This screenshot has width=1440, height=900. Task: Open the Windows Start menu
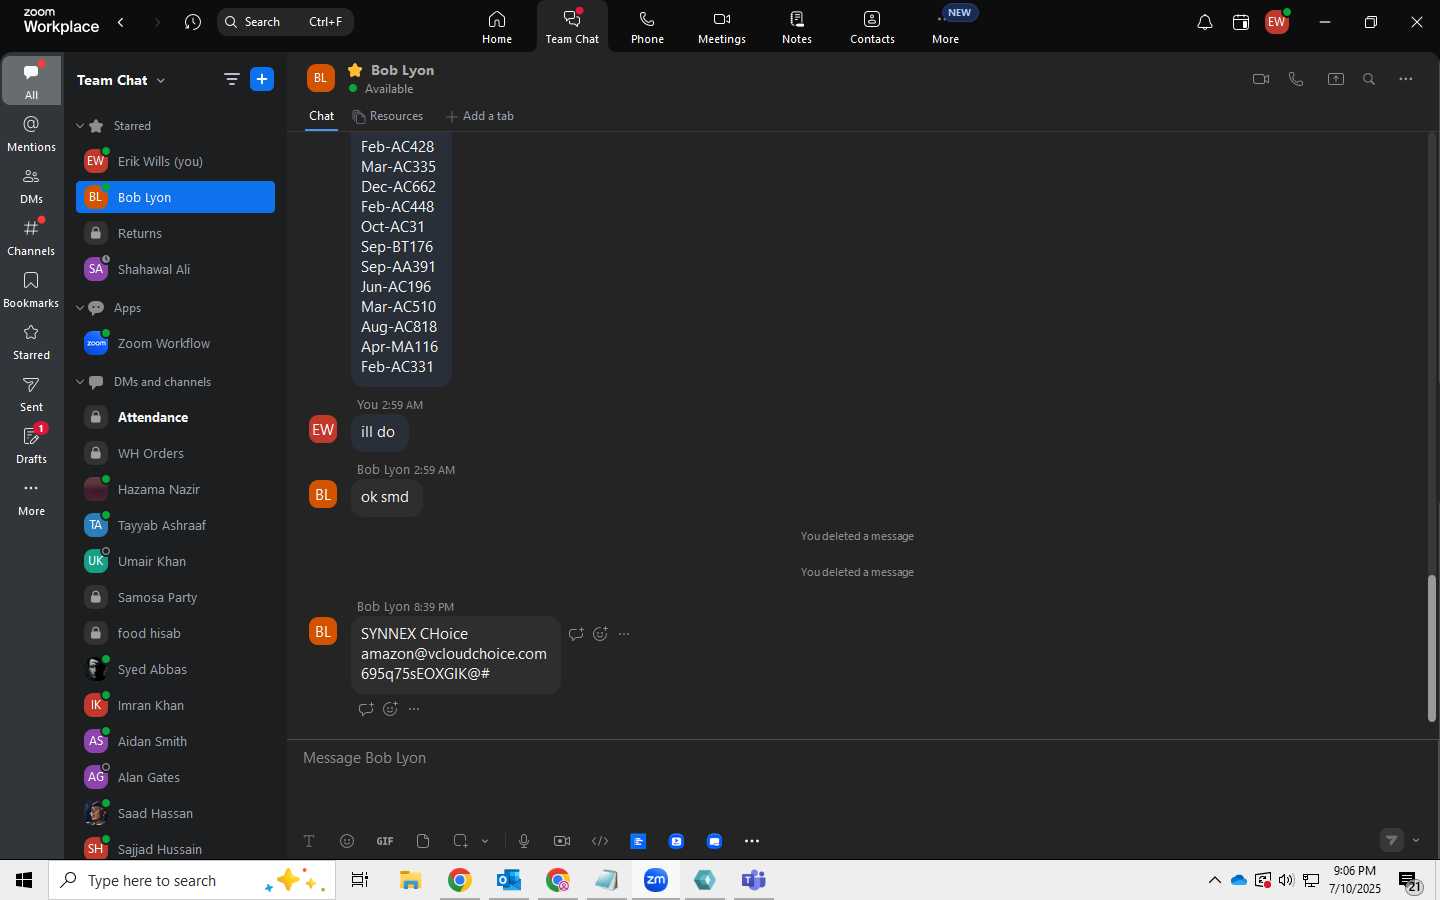coord(24,881)
